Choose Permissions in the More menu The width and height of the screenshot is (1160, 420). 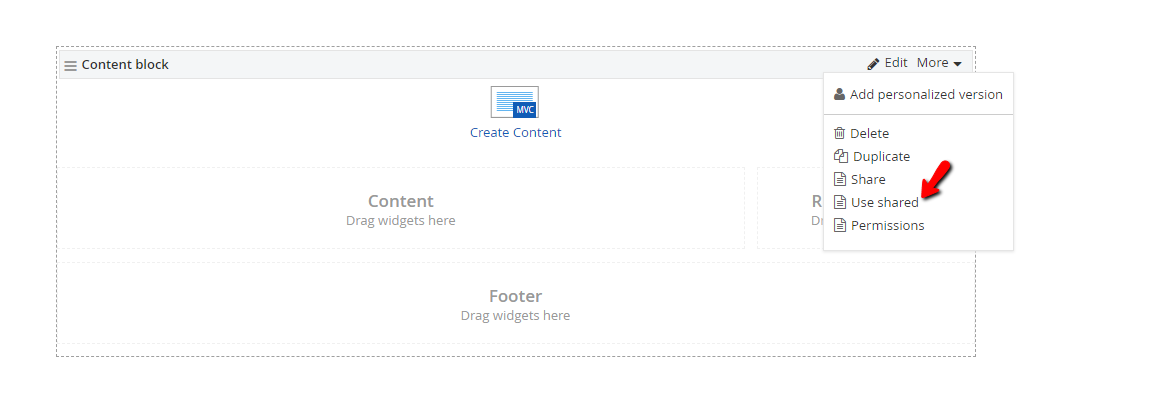[x=888, y=225]
